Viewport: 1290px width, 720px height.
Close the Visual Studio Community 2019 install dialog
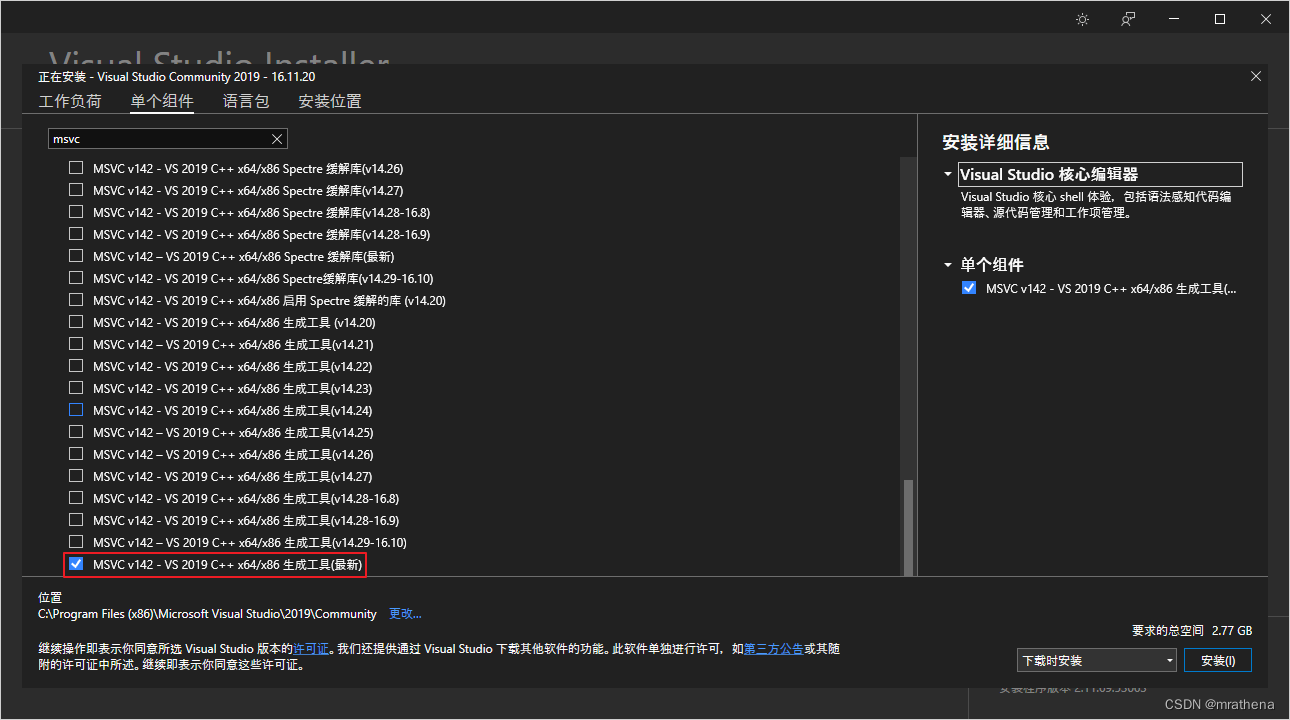click(1256, 76)
